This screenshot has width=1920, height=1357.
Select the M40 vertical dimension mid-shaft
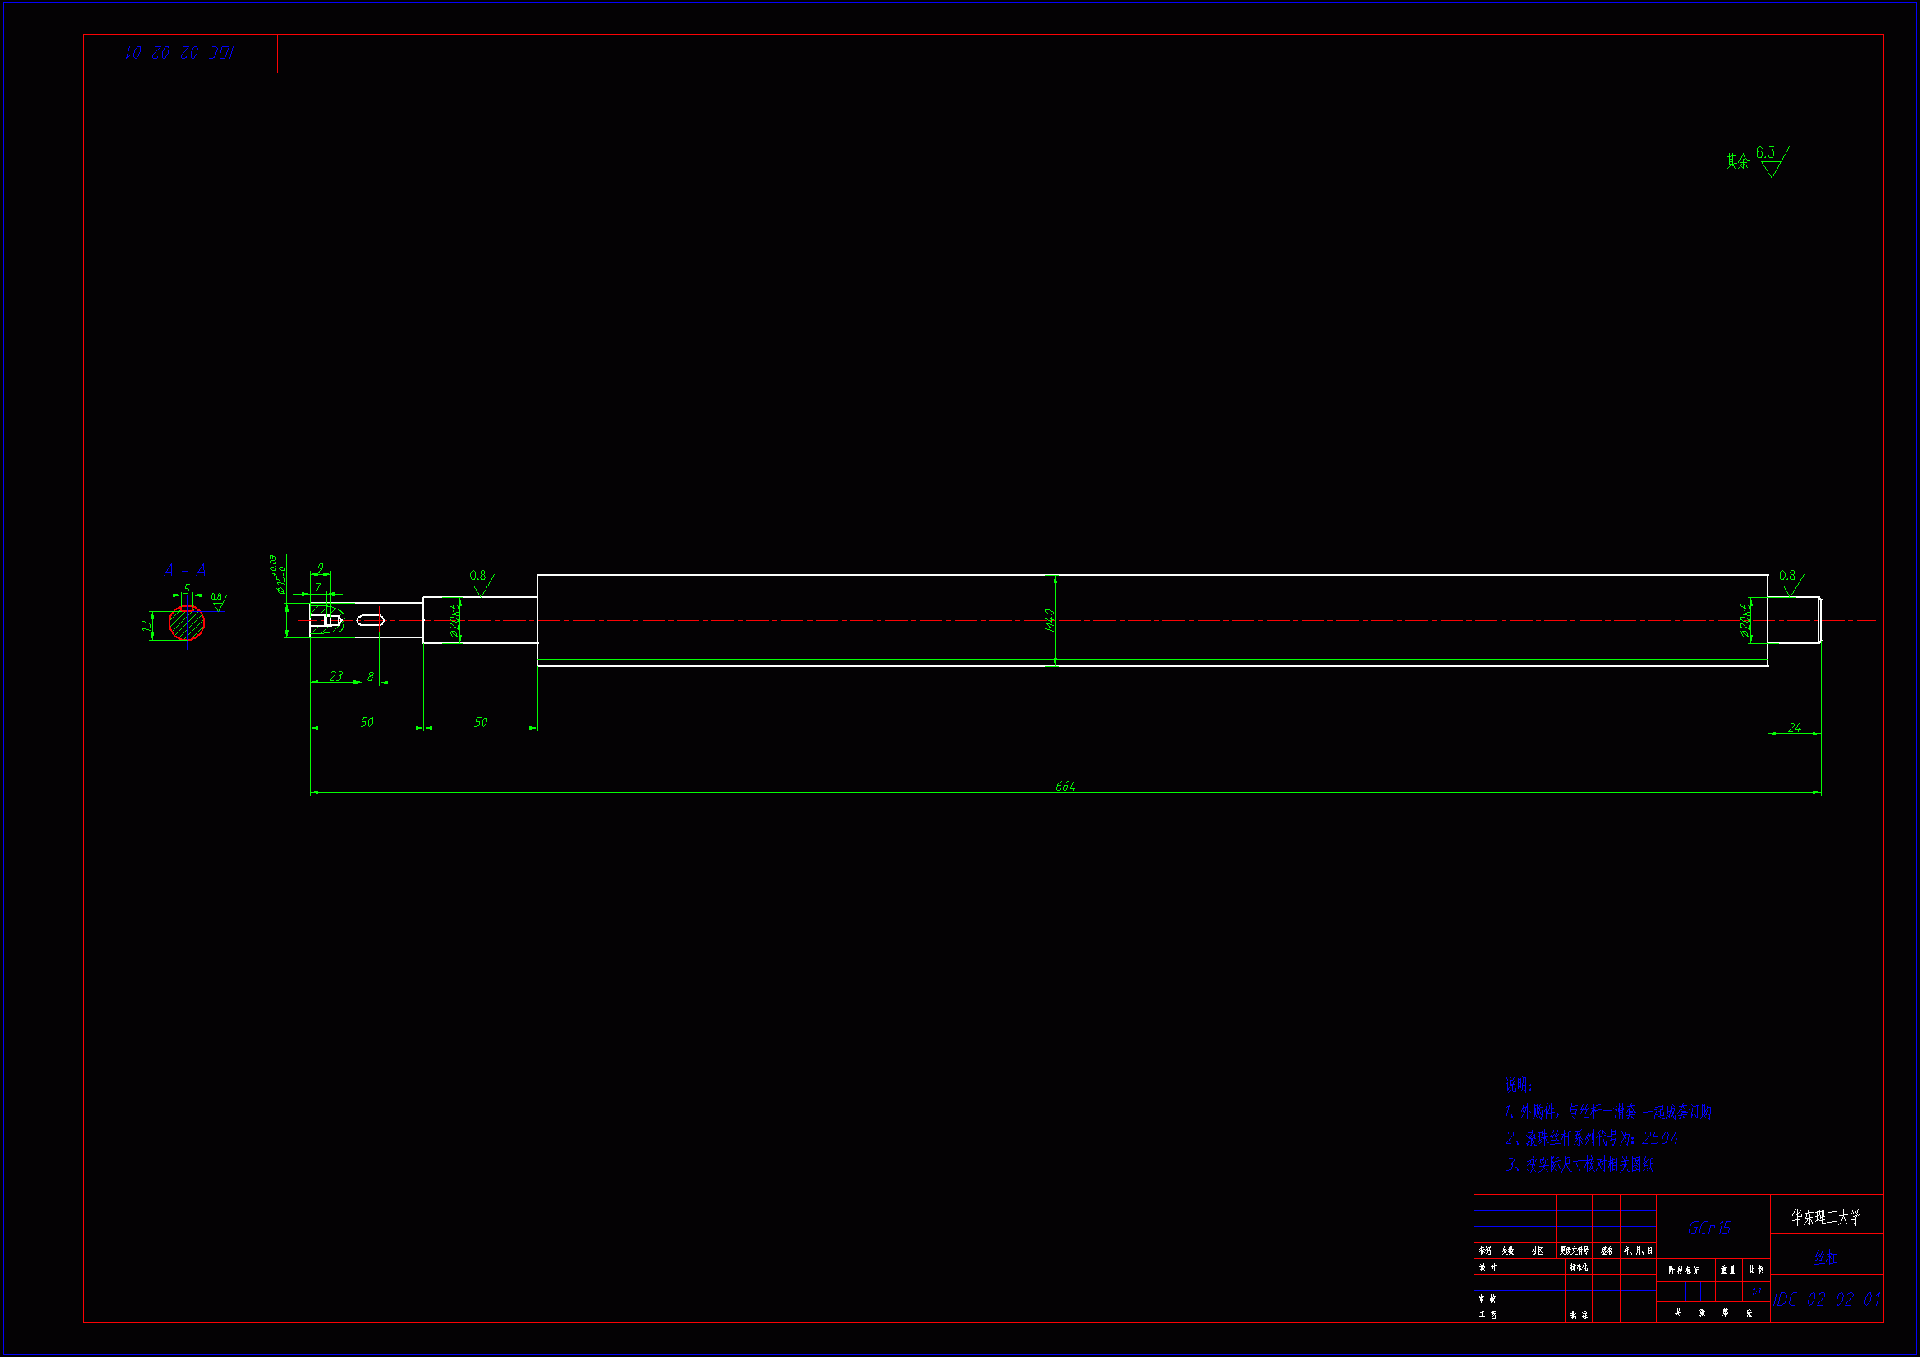1050,620
